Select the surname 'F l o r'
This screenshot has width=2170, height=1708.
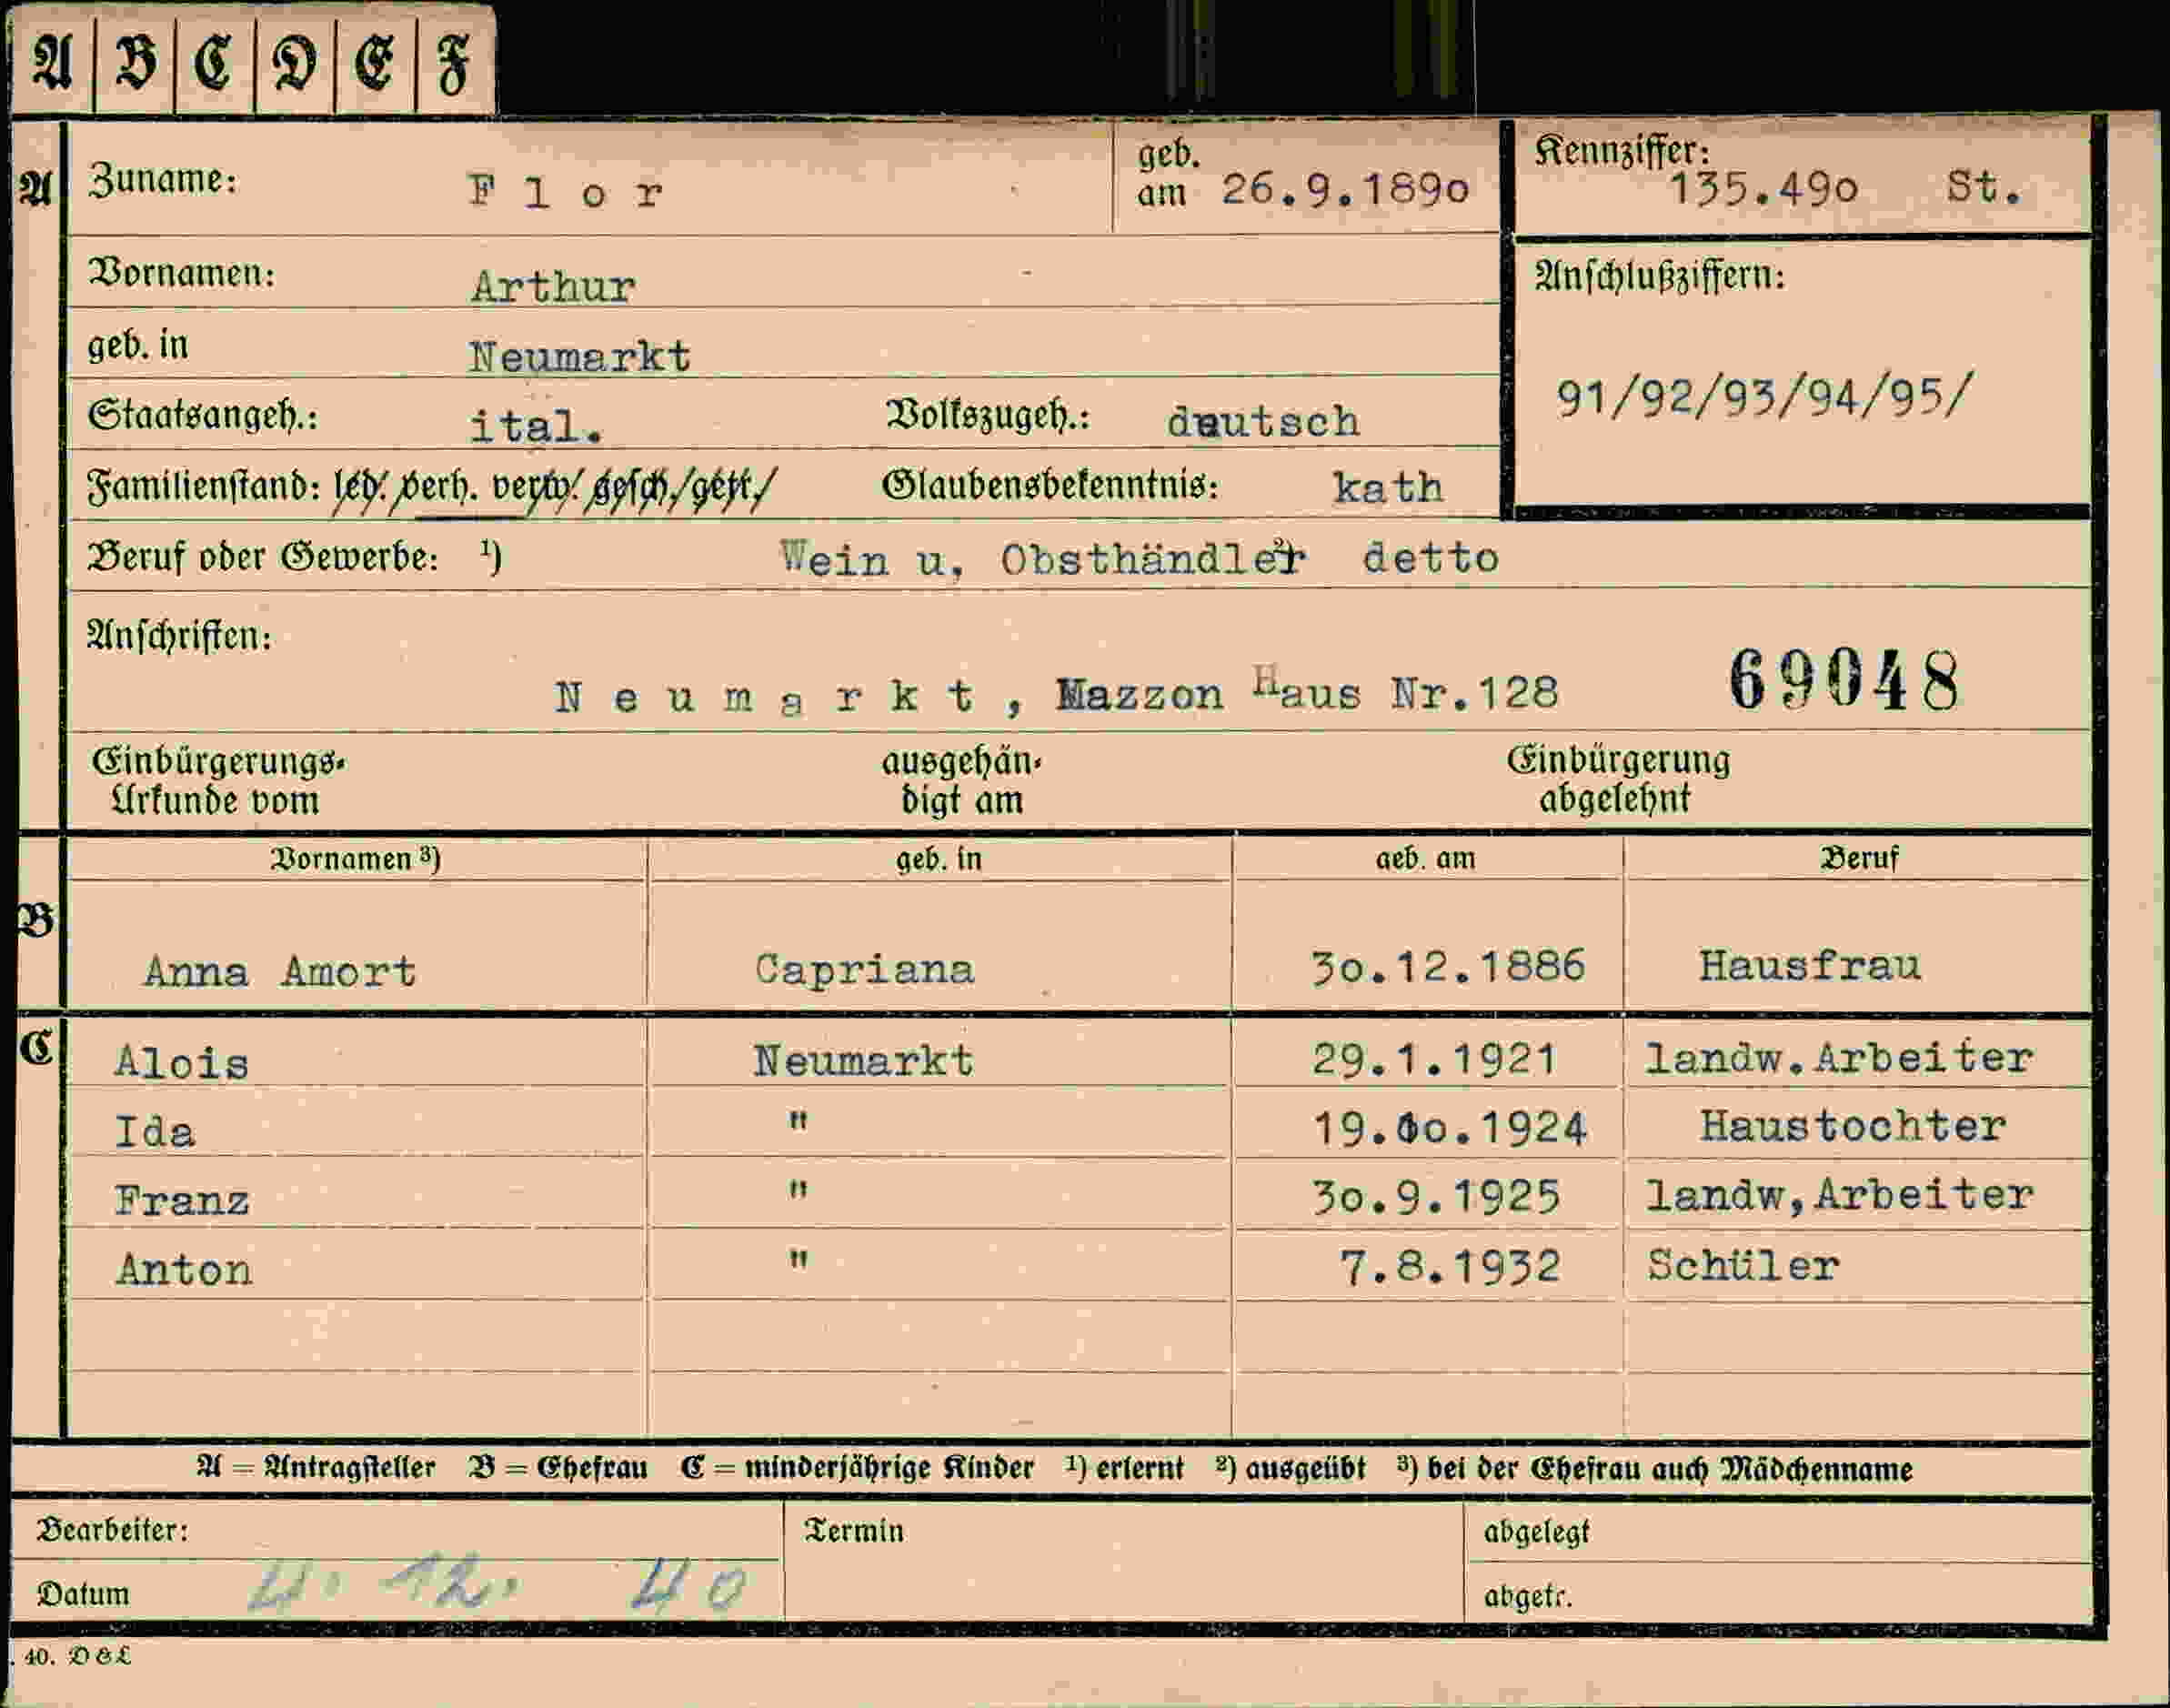click(x=566, y=191)
